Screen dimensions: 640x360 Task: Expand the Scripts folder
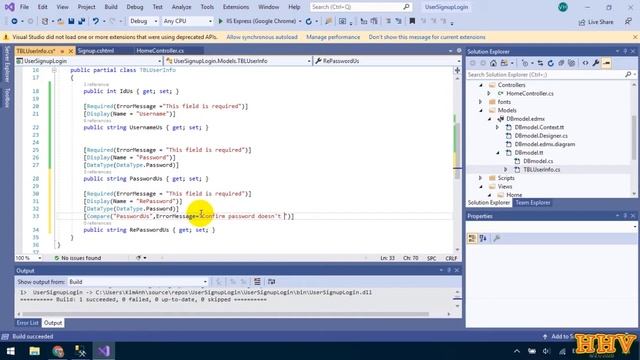pos(481,178)
